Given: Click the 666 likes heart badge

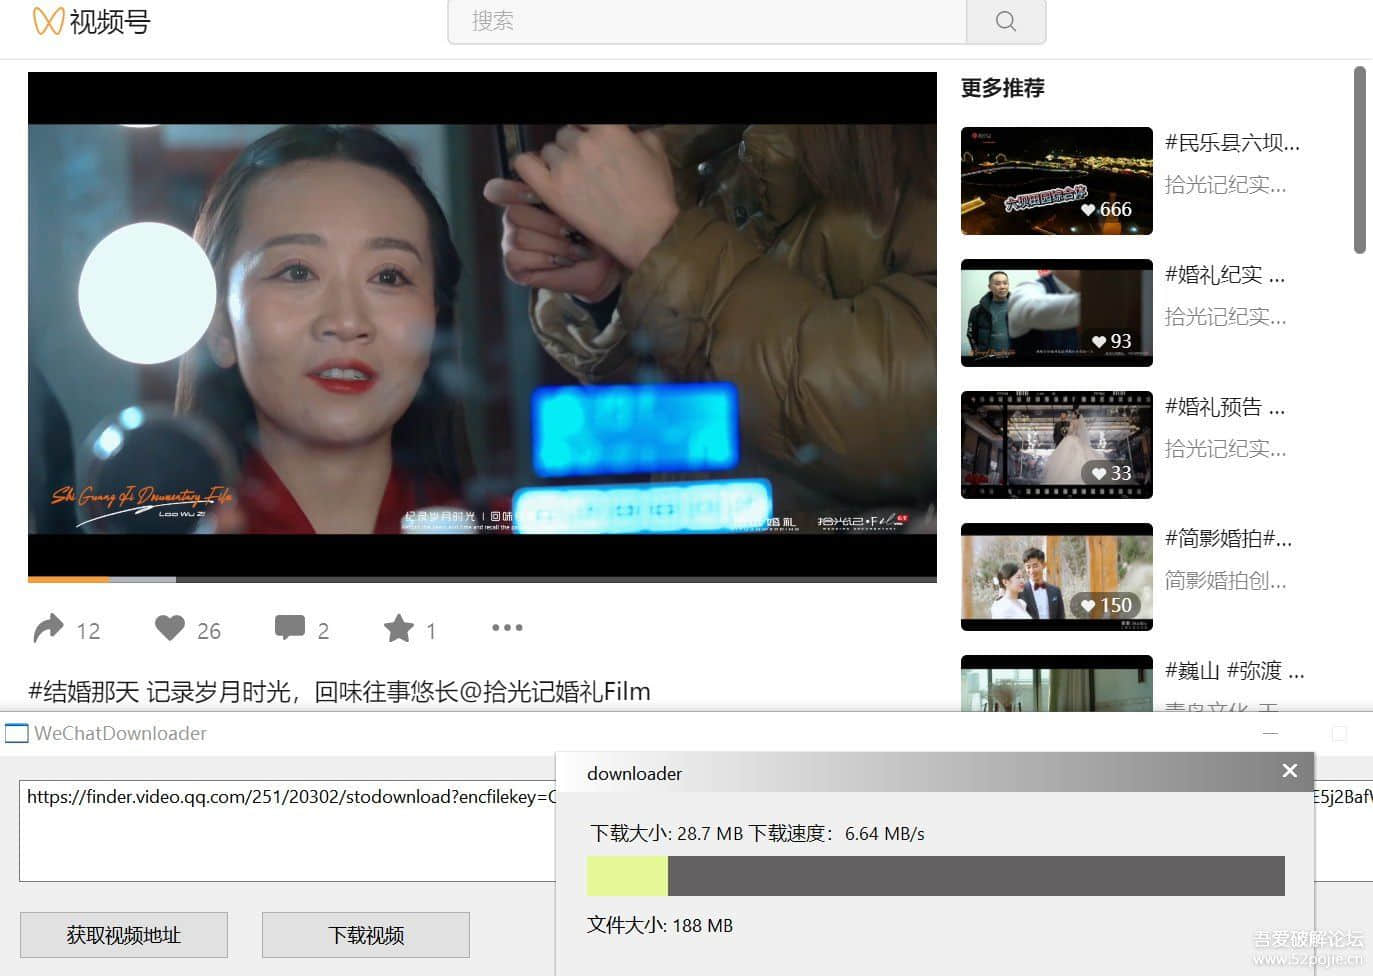Looking at the screenshot, I should coord(1106,209).
